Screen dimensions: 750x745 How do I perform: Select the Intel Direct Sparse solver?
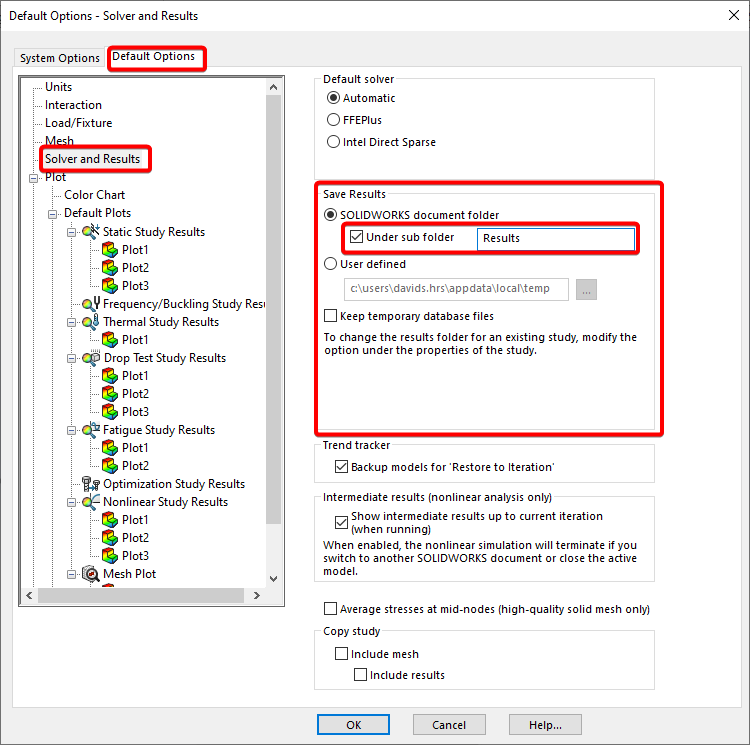[x=333, y=142]
